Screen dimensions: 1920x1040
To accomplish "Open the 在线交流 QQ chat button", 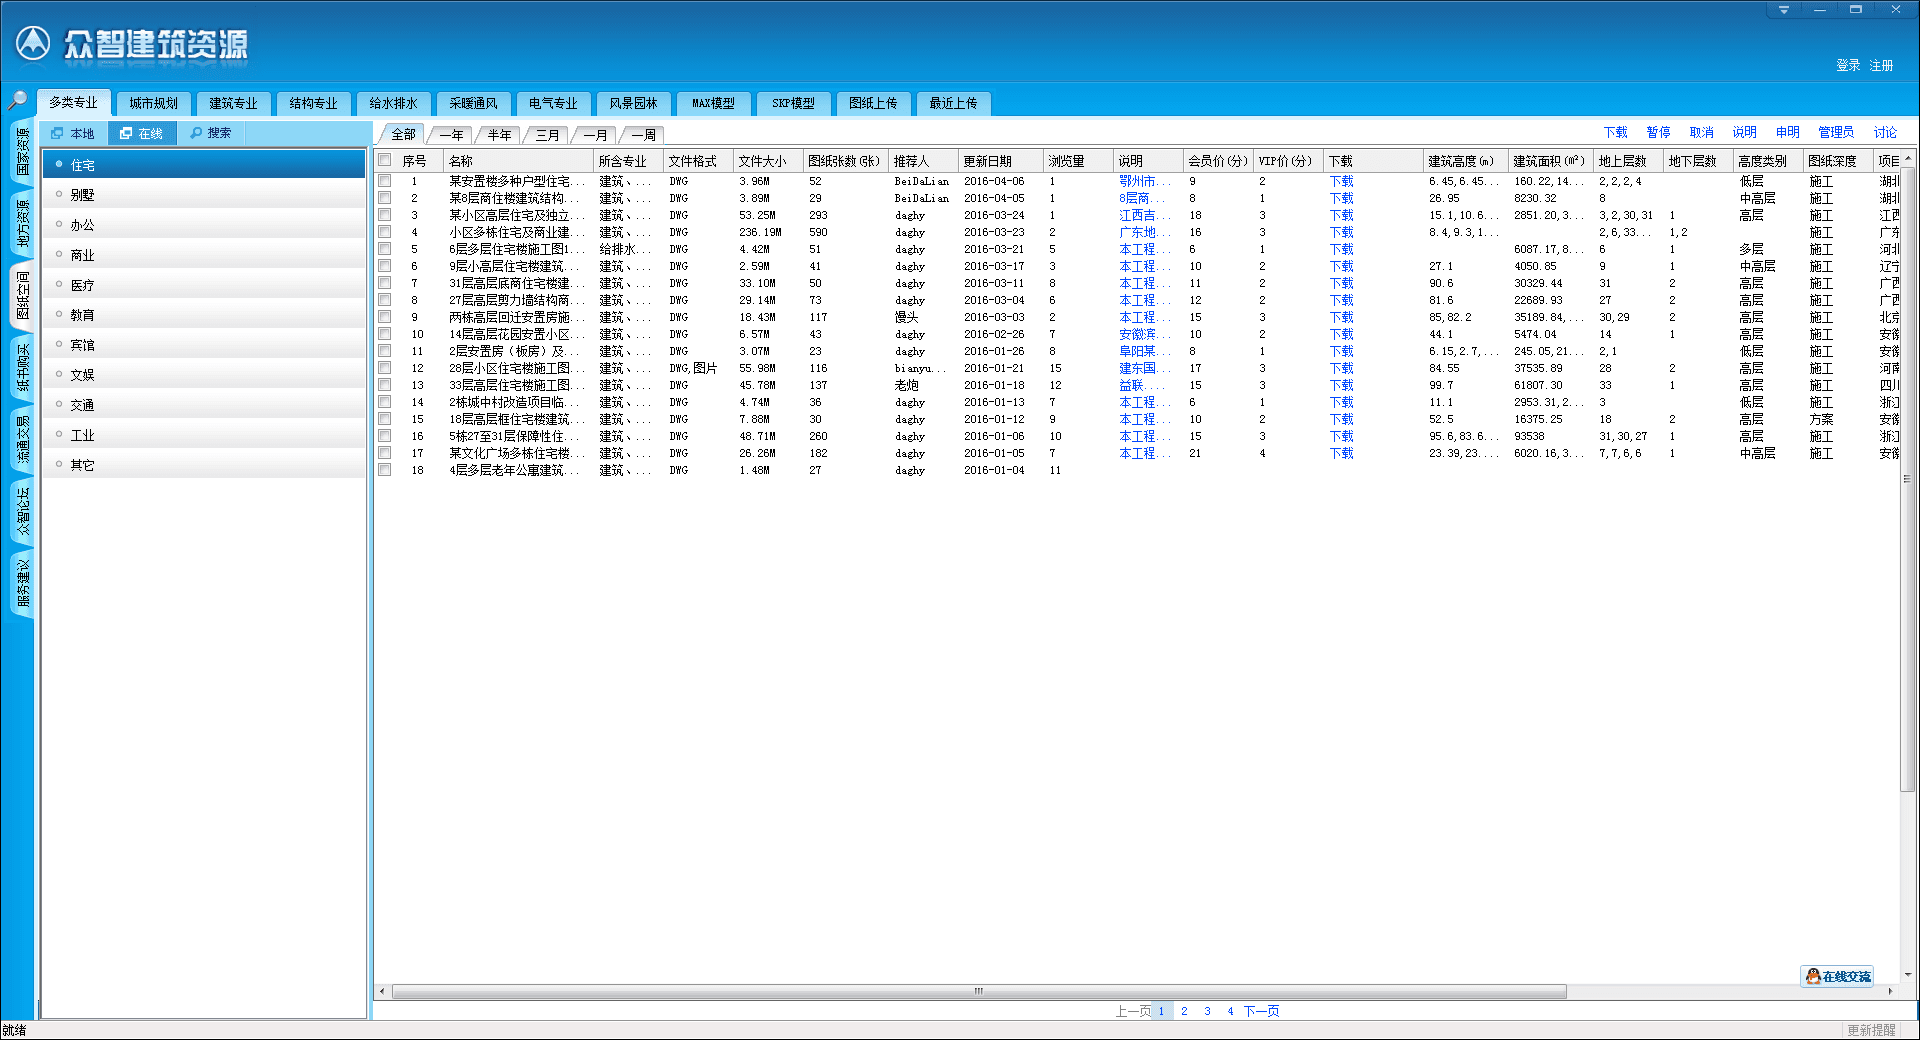I will (1837, 976).
